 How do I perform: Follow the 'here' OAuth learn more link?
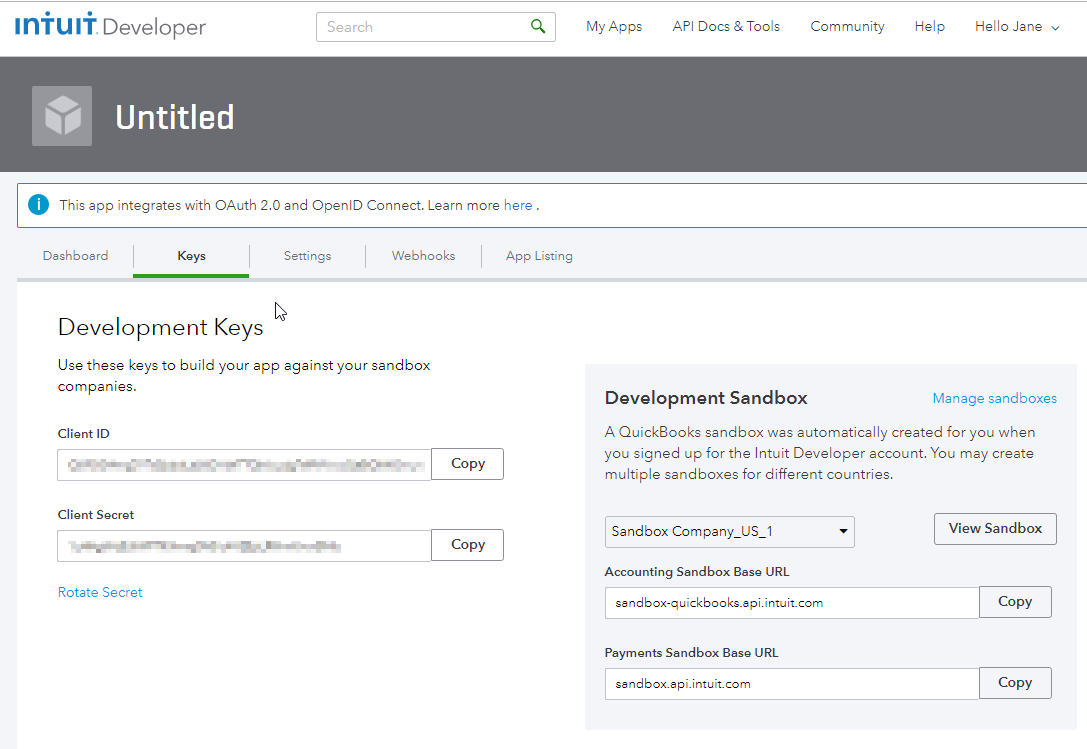pyautogui.click(x=518, y=205)
